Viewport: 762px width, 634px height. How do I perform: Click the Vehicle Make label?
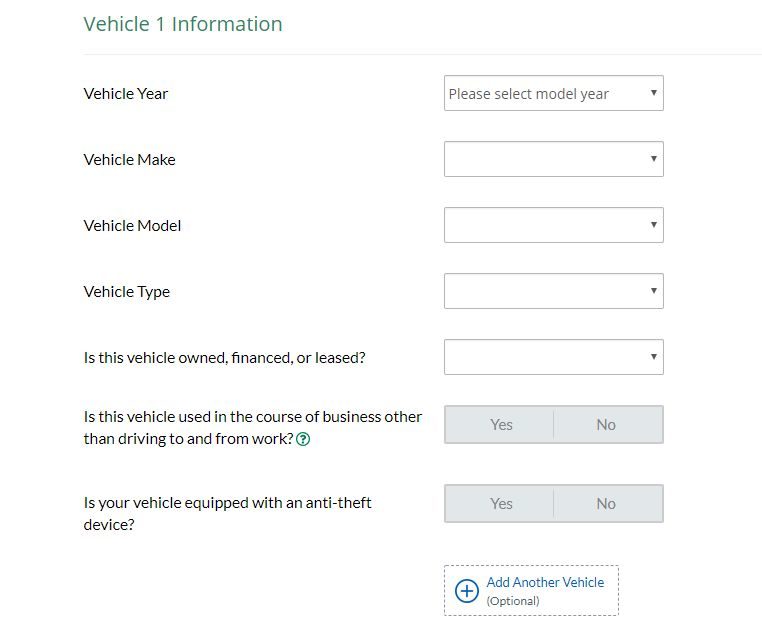click(x=129, y=159)
